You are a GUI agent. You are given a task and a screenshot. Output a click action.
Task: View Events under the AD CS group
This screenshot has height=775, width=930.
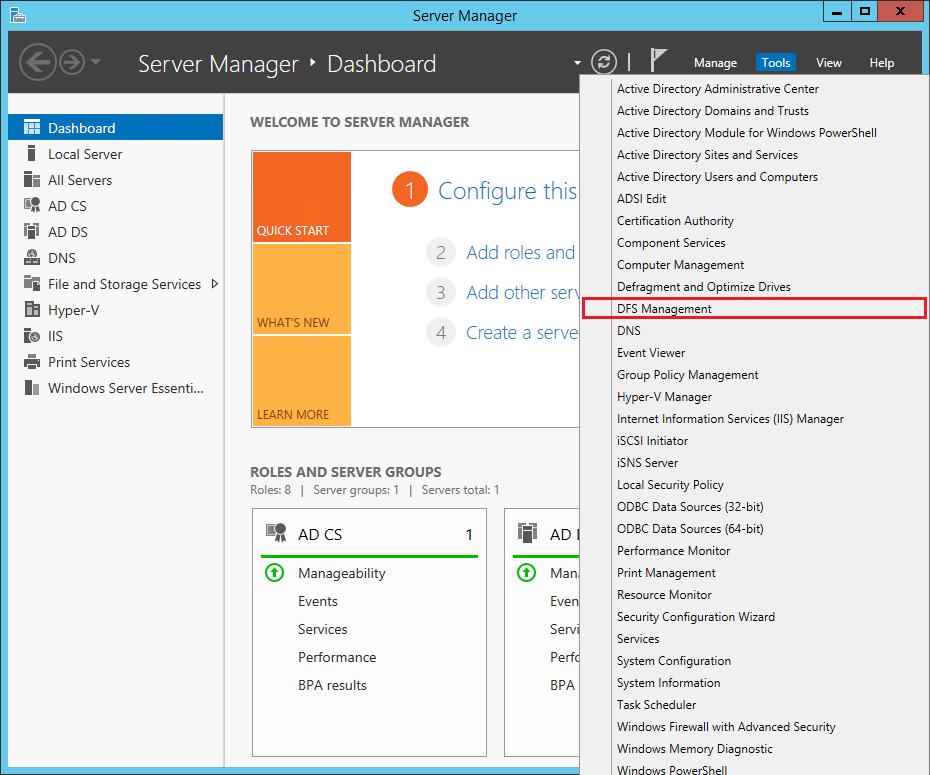tap(318, 601)
